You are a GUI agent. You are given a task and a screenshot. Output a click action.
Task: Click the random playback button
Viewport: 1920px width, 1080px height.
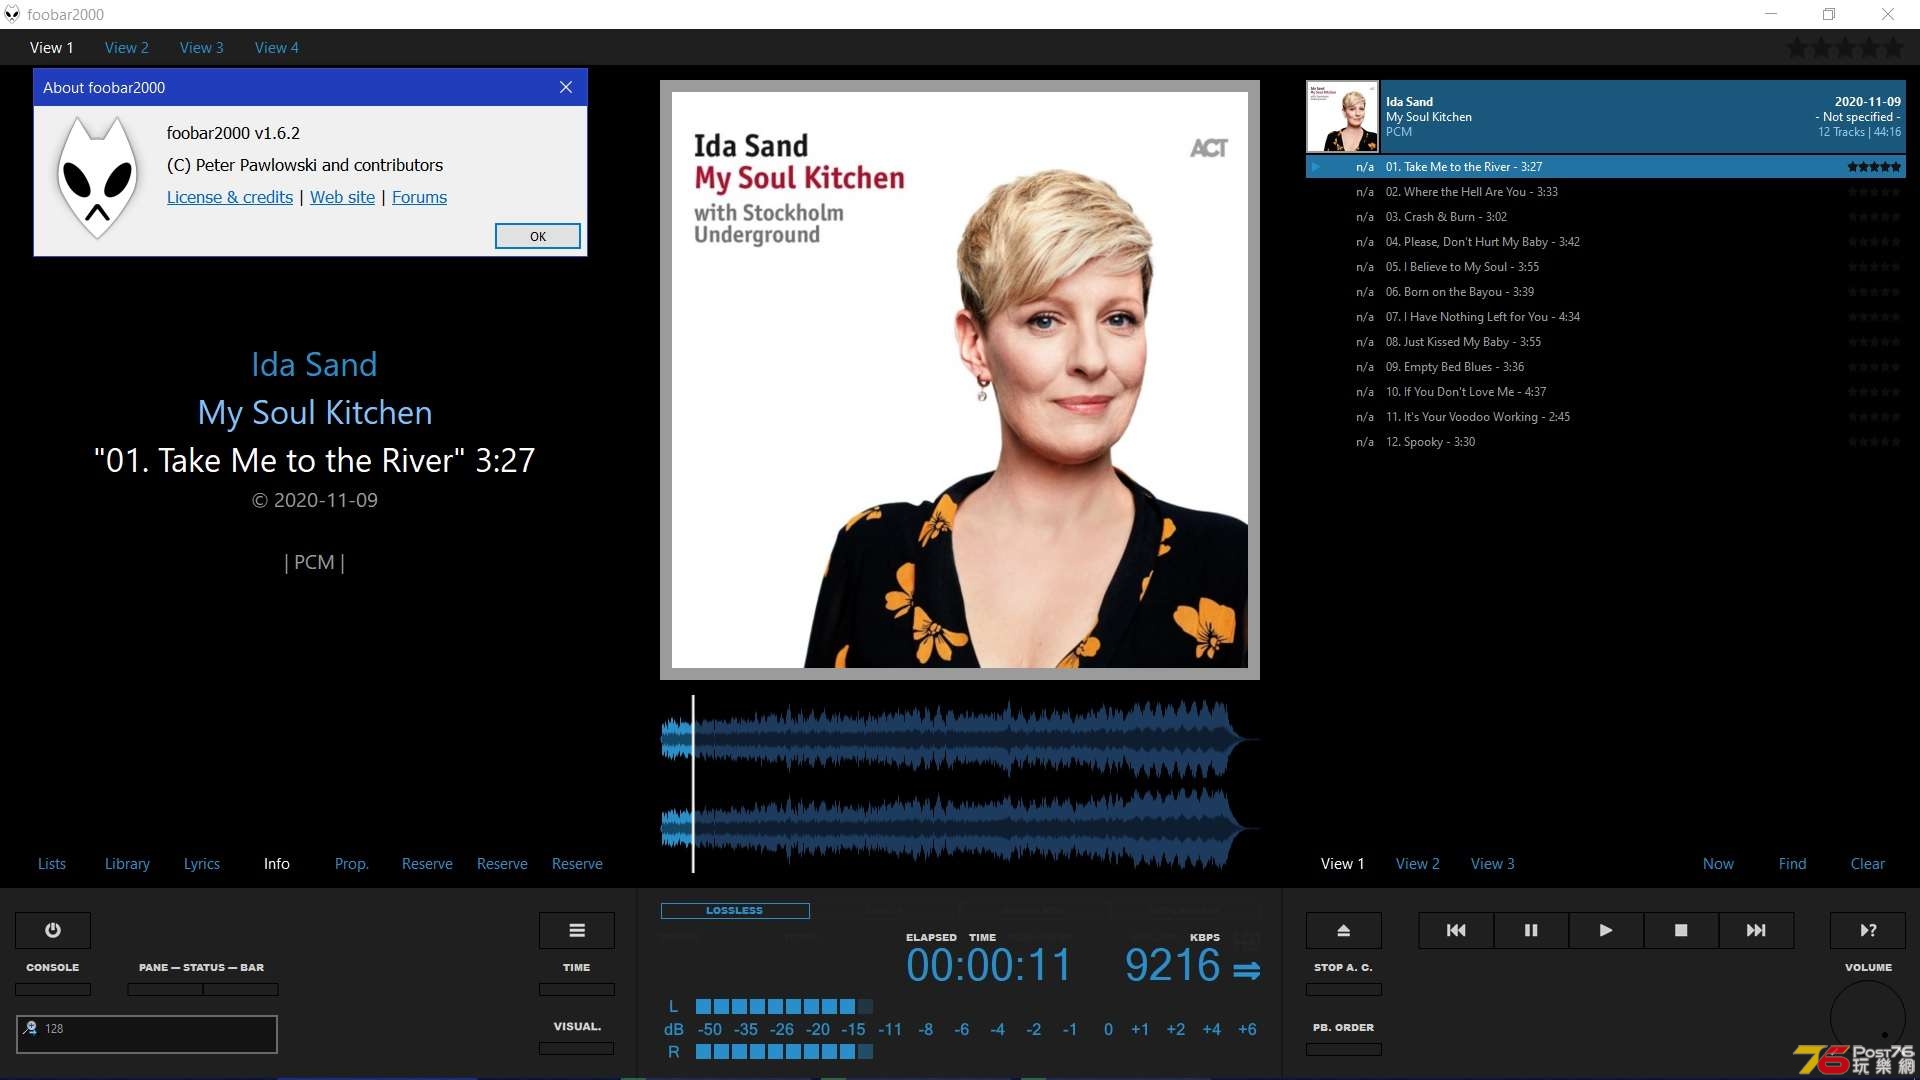[1868, 930]
